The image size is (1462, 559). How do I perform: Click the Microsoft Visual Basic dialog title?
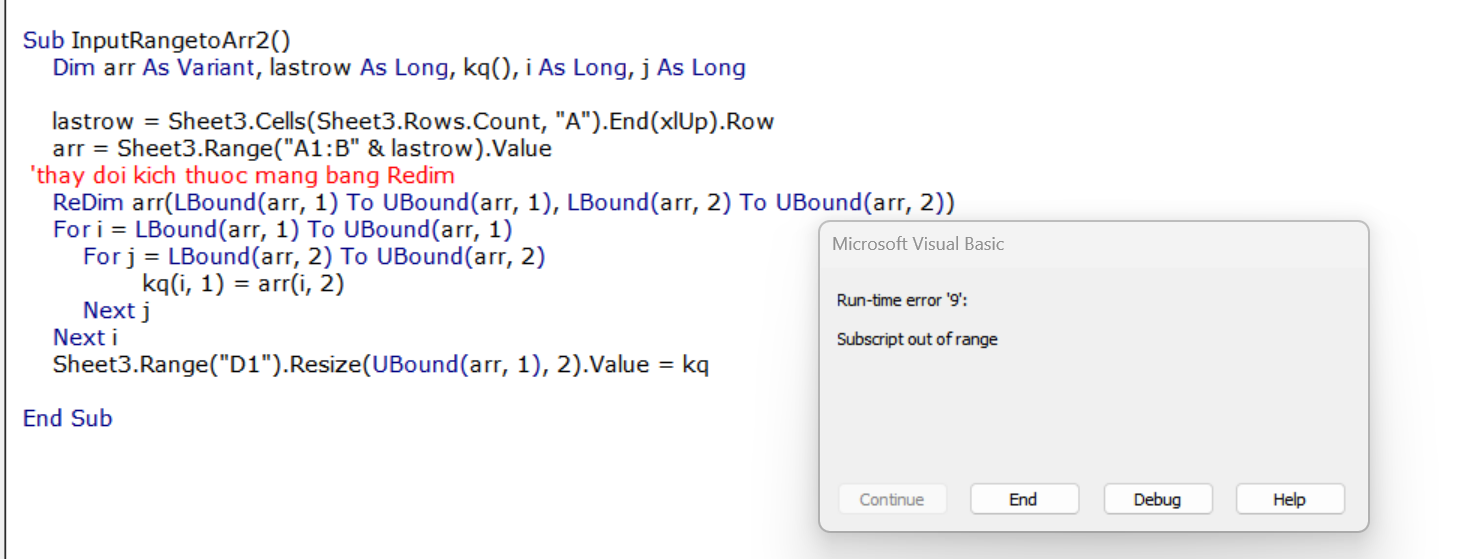(918, 244)
